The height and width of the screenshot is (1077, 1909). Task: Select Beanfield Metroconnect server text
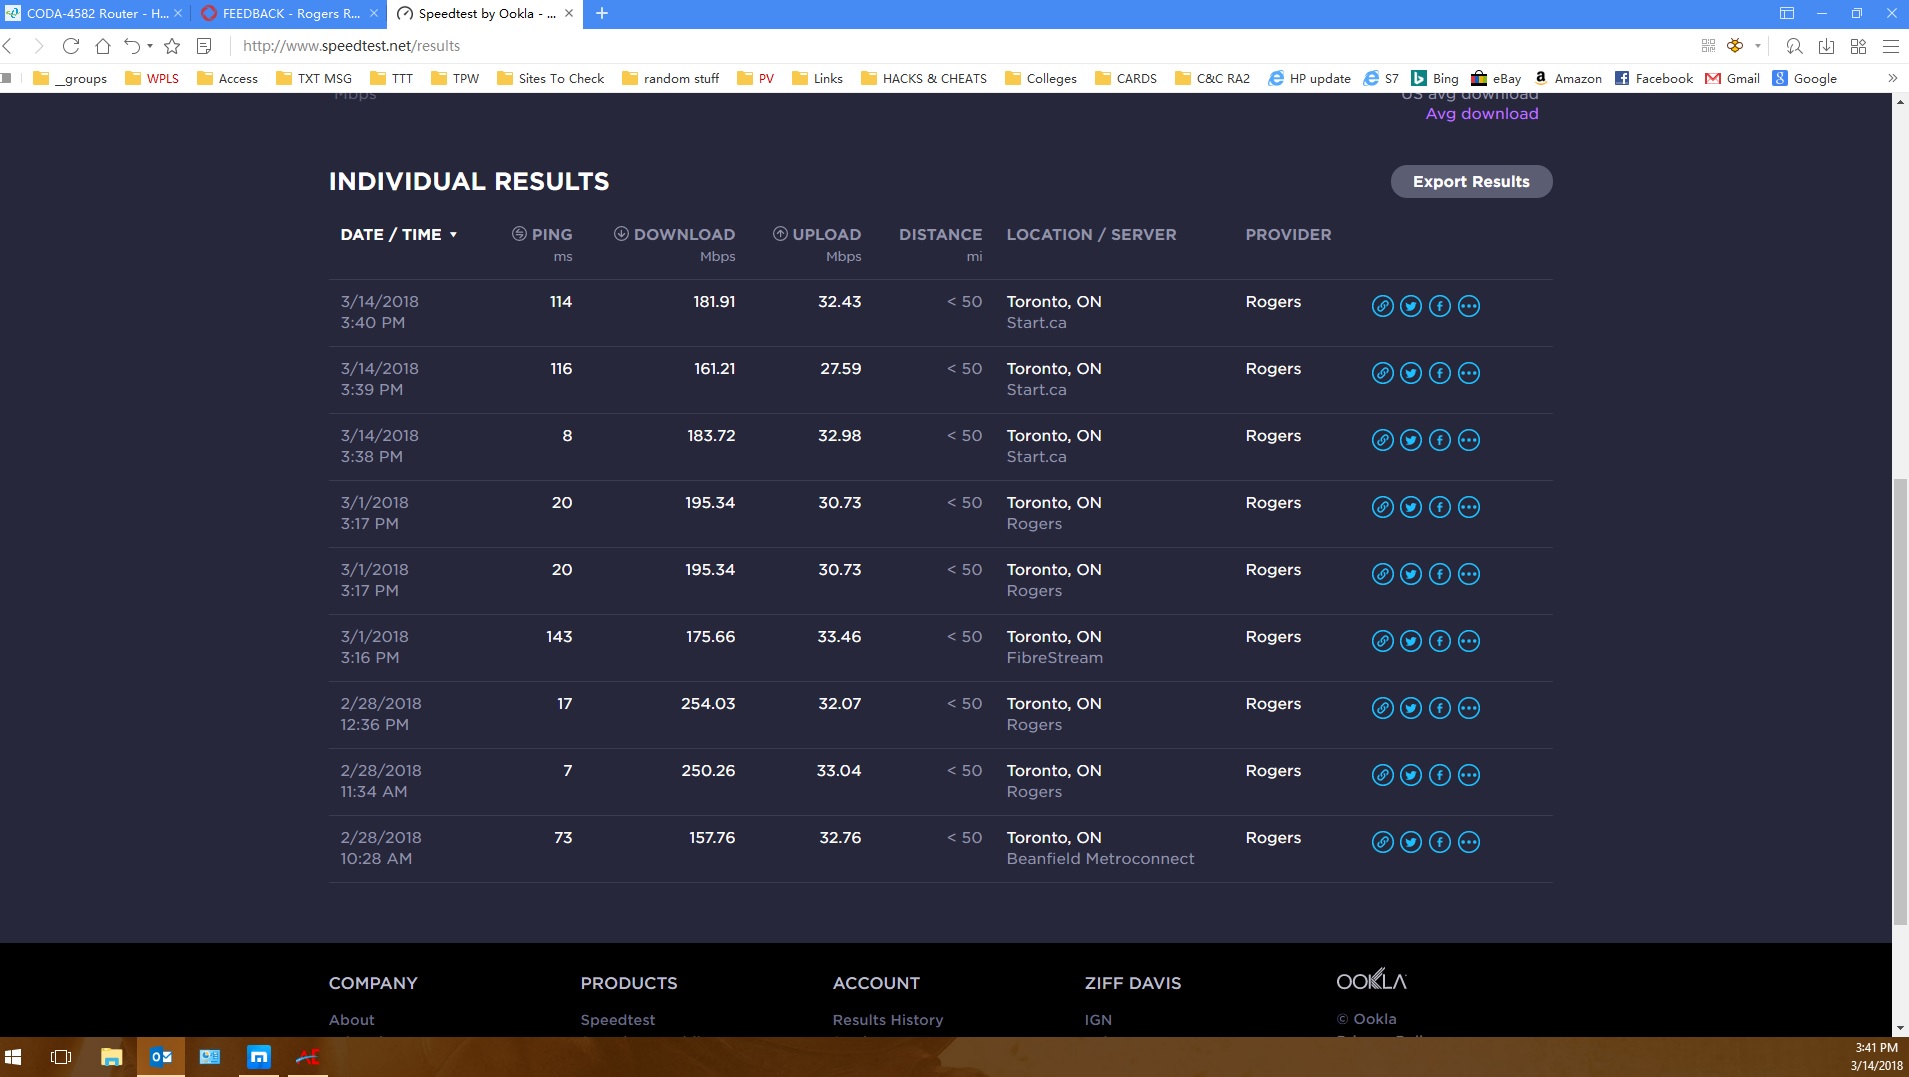tap(1100, 859)
